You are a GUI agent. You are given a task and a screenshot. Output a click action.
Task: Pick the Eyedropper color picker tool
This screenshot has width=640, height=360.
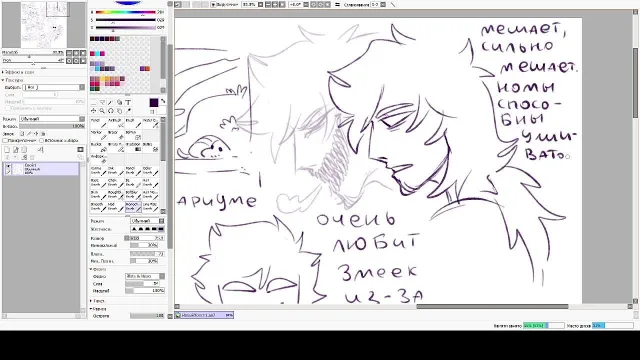pos(128,111)
